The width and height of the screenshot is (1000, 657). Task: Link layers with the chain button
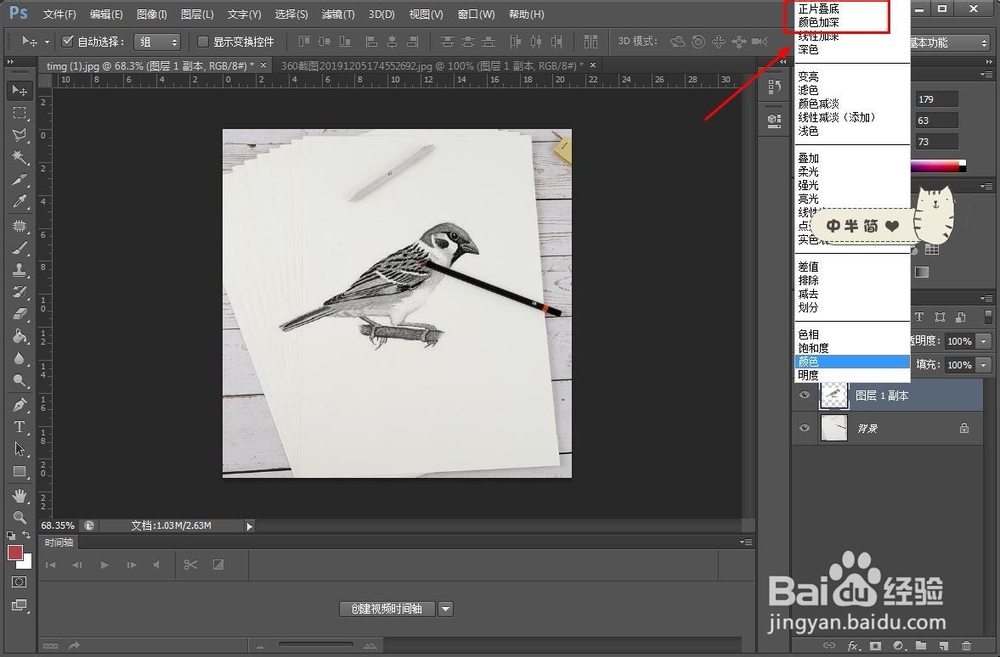coord(829,646)
